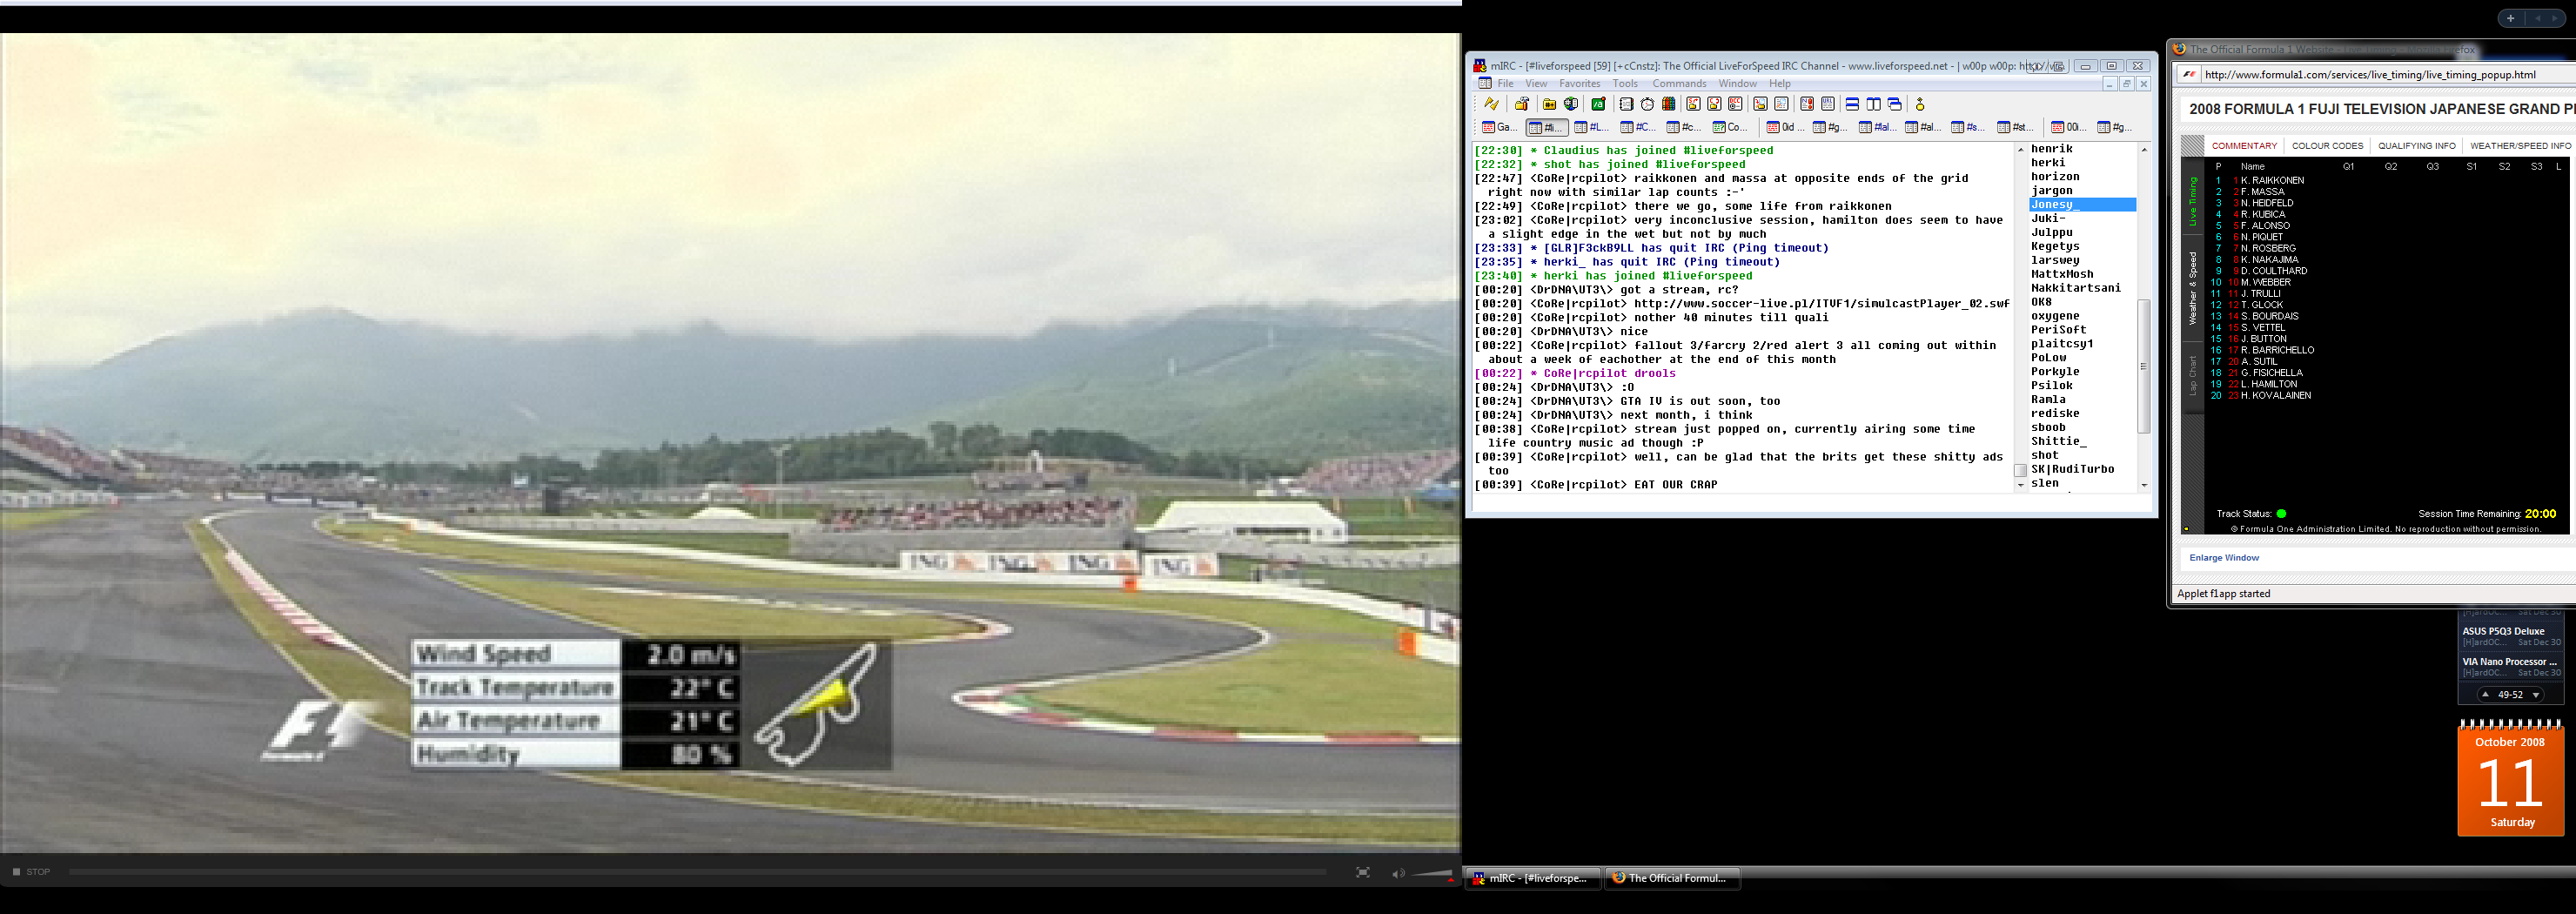Click the Enlarge Window link
This screenshot has width=2576, height=914.
2223,558
